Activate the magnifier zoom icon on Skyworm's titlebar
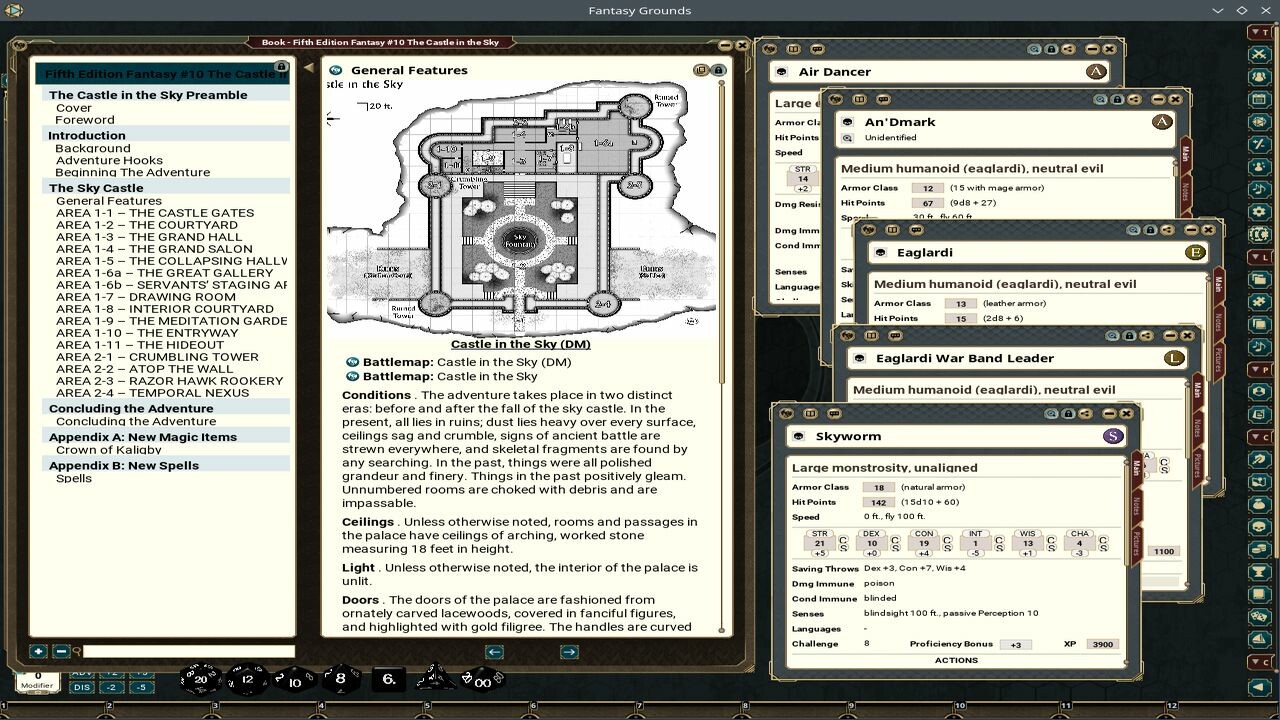The image size is (1280, 720). click(x=1051, y=413)
